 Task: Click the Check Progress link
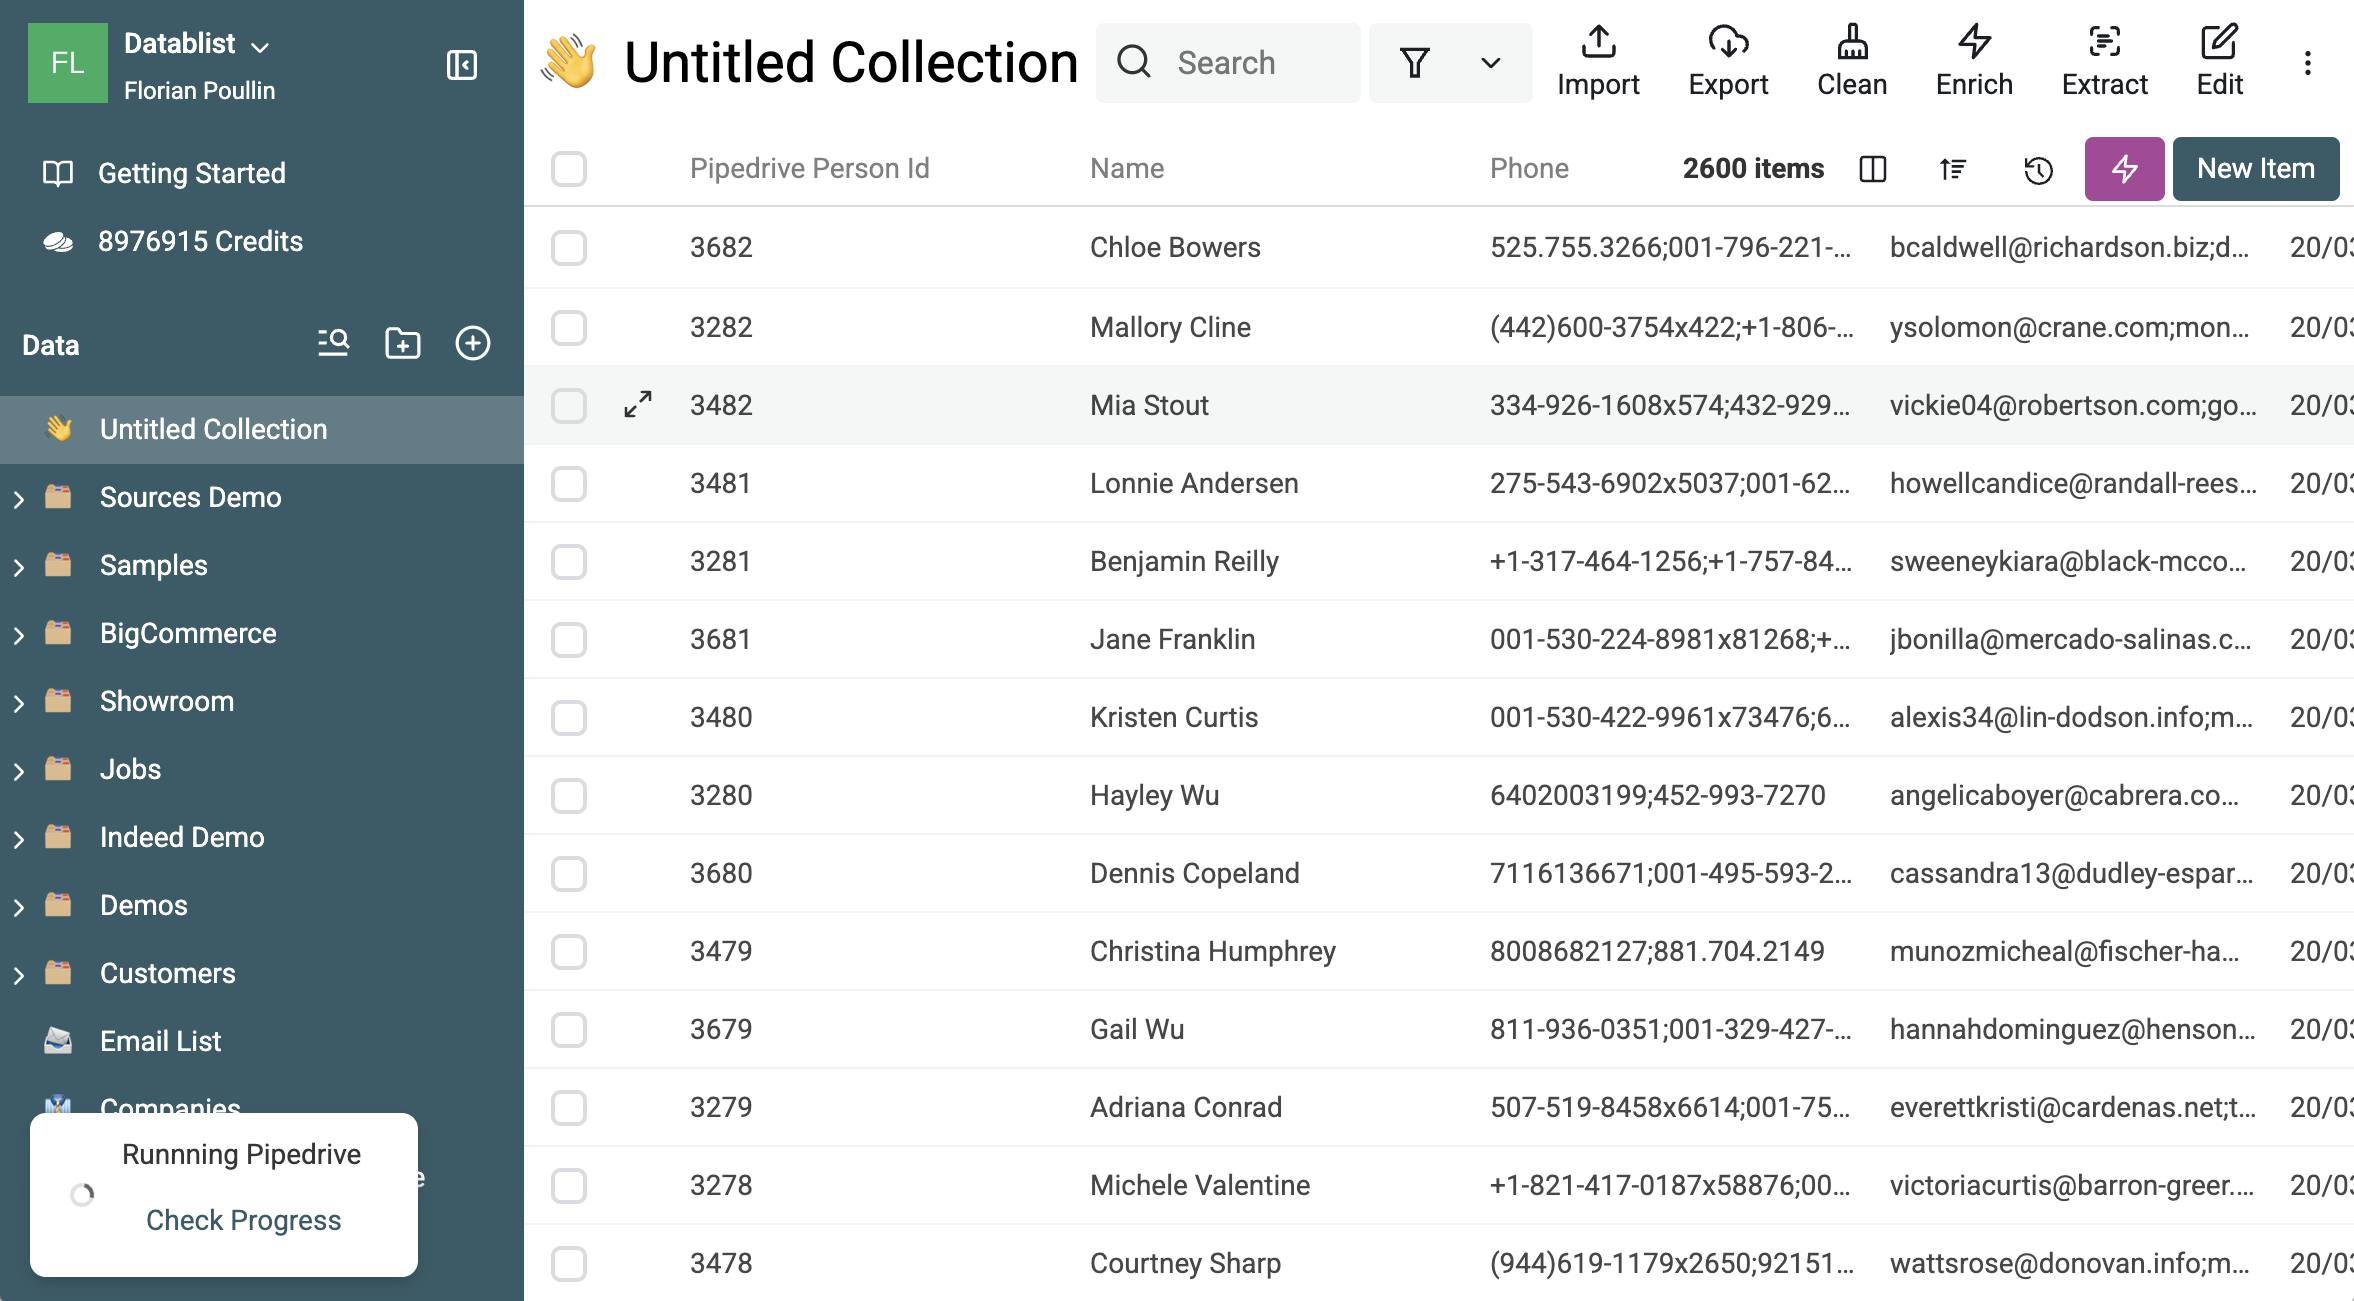click(243, 1220)
